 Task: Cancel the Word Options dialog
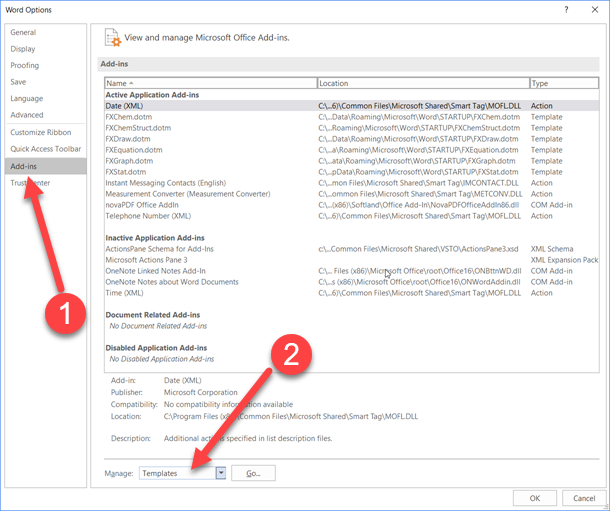click(x=584, y=498)
